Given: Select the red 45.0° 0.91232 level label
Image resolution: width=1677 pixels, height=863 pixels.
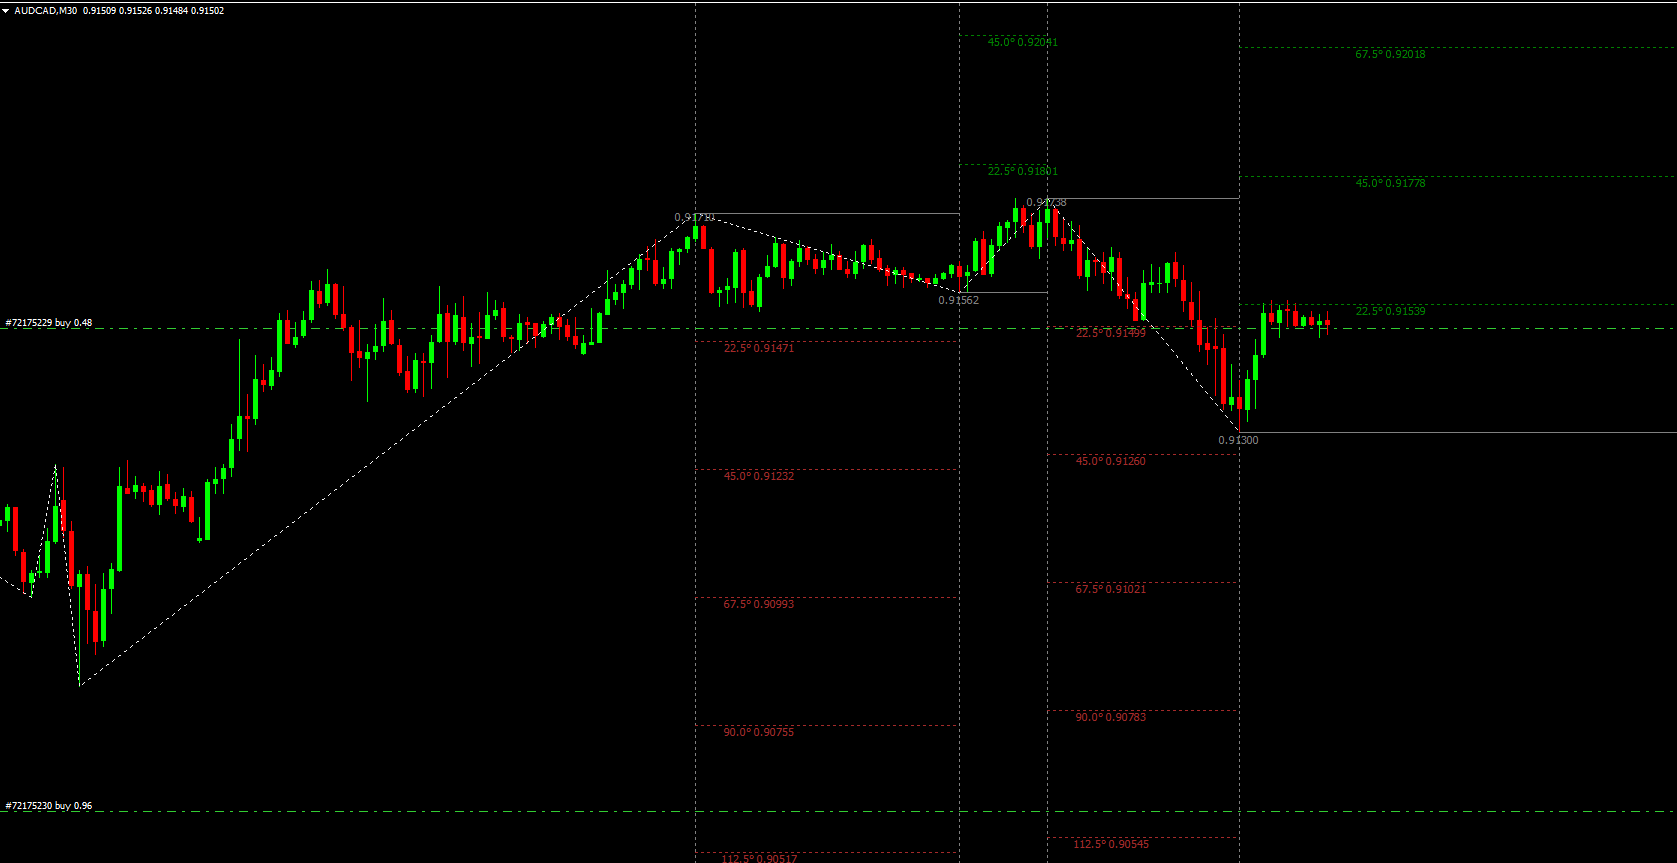Looking at the screenshot, I should 758,476.
